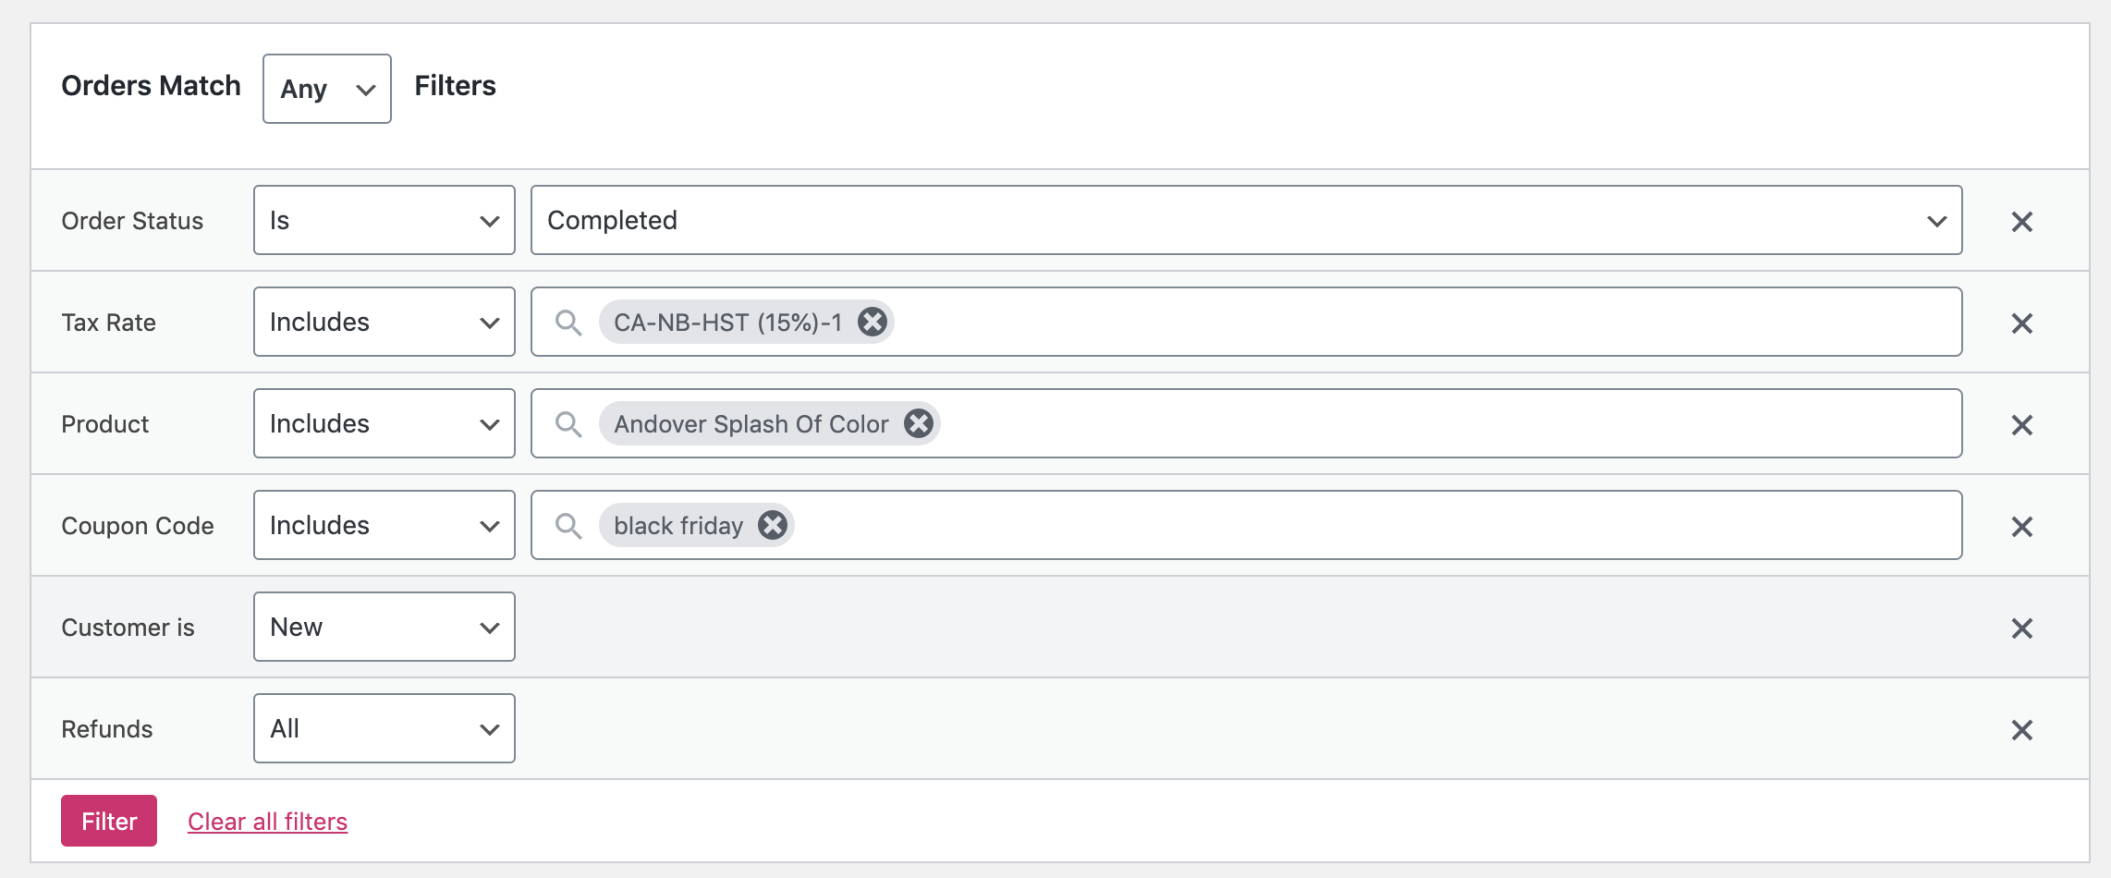Delete the Order Status filter row
Viewport: 2111px width, 878px height.
click(x=2021, y=220)
